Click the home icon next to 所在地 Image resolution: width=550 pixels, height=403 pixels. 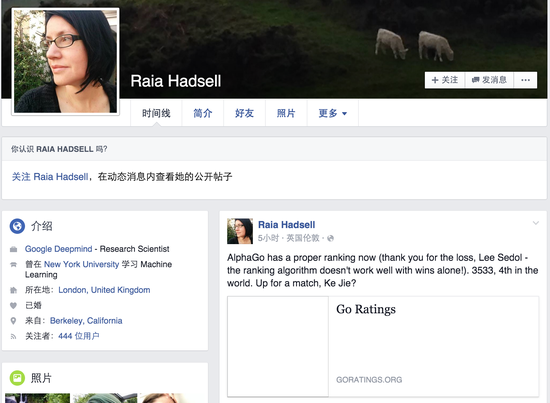coord(13,290)
